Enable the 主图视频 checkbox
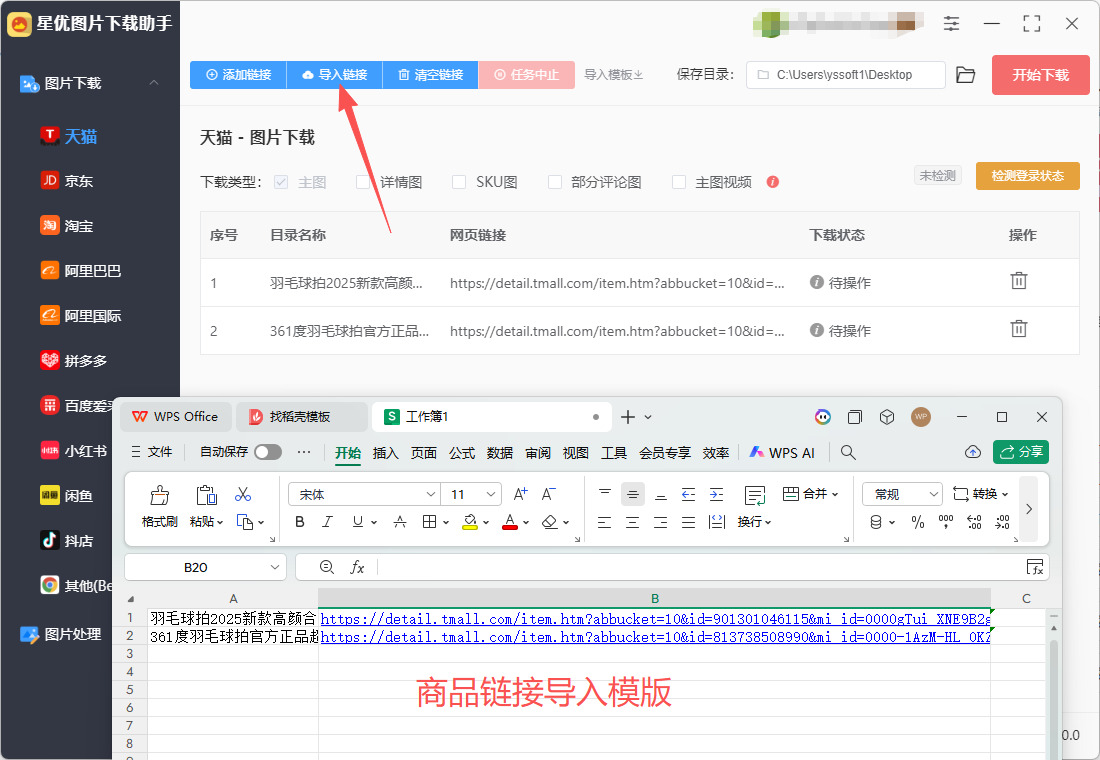Screen dimensions: 1100x760 [678, 182]
